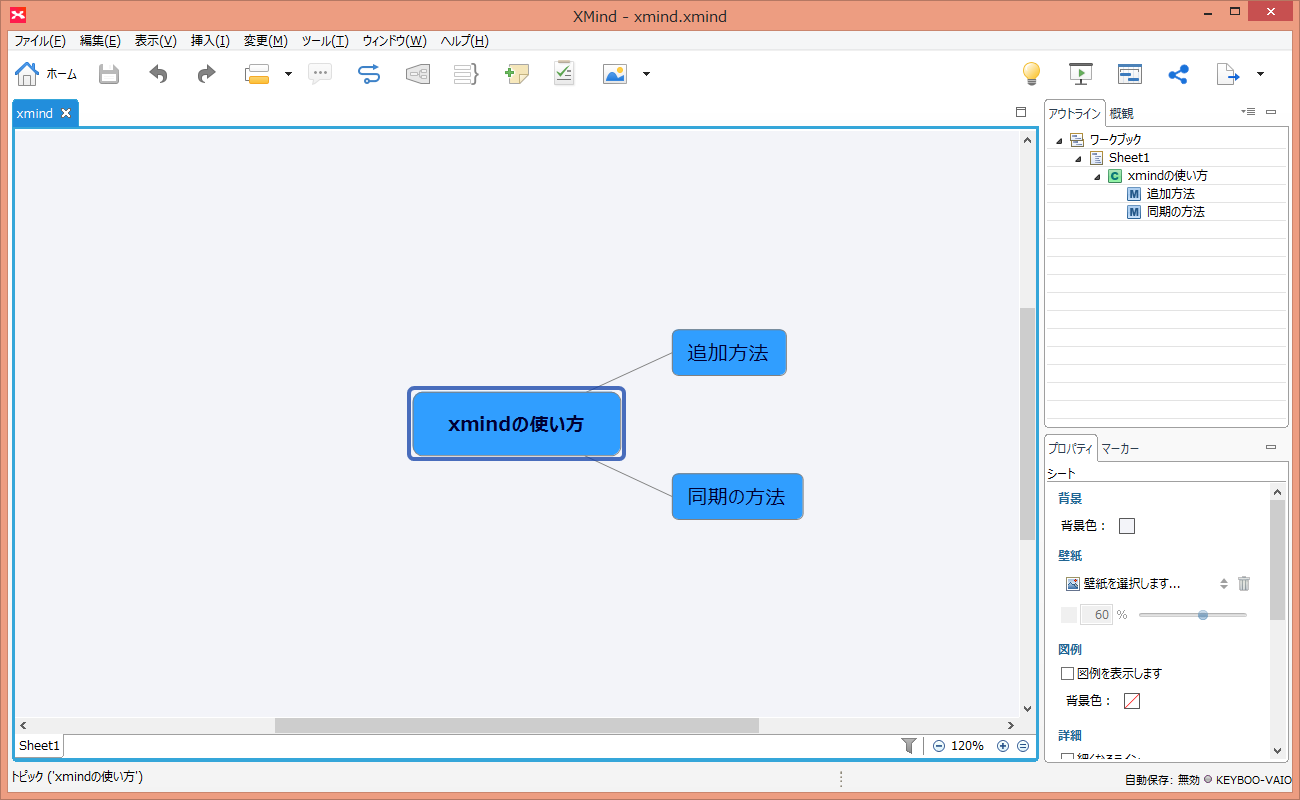
Task: Insert an image with the picture icon
Action: (615, 74)
